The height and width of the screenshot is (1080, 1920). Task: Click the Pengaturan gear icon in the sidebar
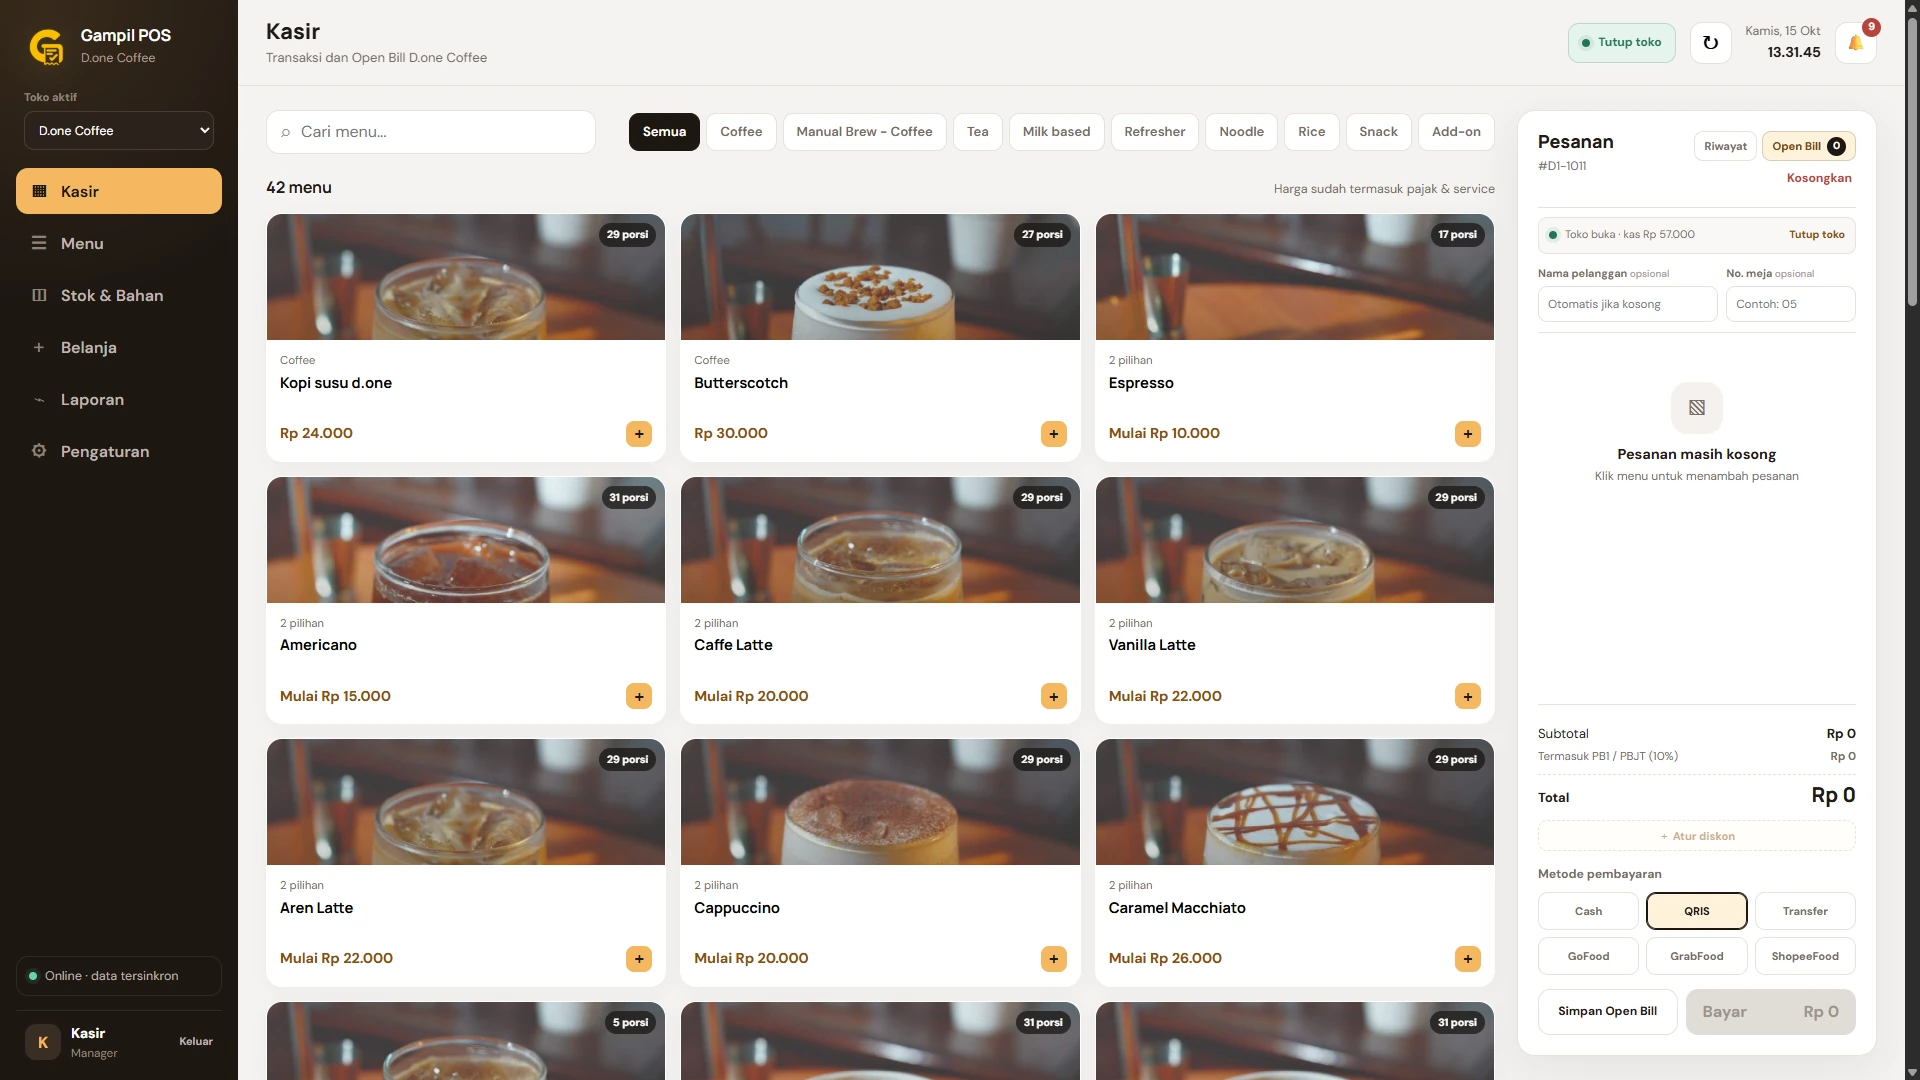pos(39,451)
